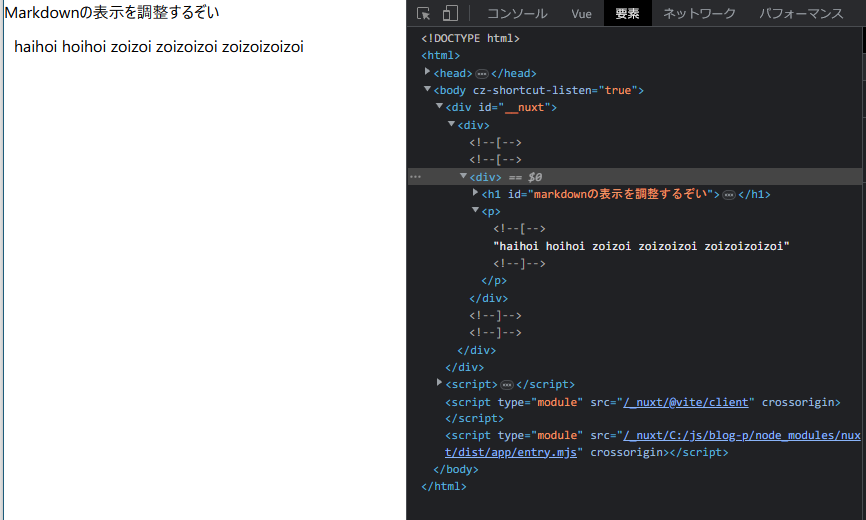Select the closing </p> tag line
Viewport: 866px width, 520px height.
(494, 280)
